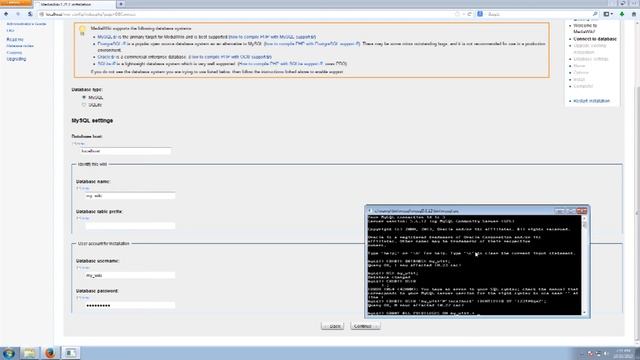Open the MySQL link in the notice
This screenshot has width=640, height=360.
(x=107, y=37)
